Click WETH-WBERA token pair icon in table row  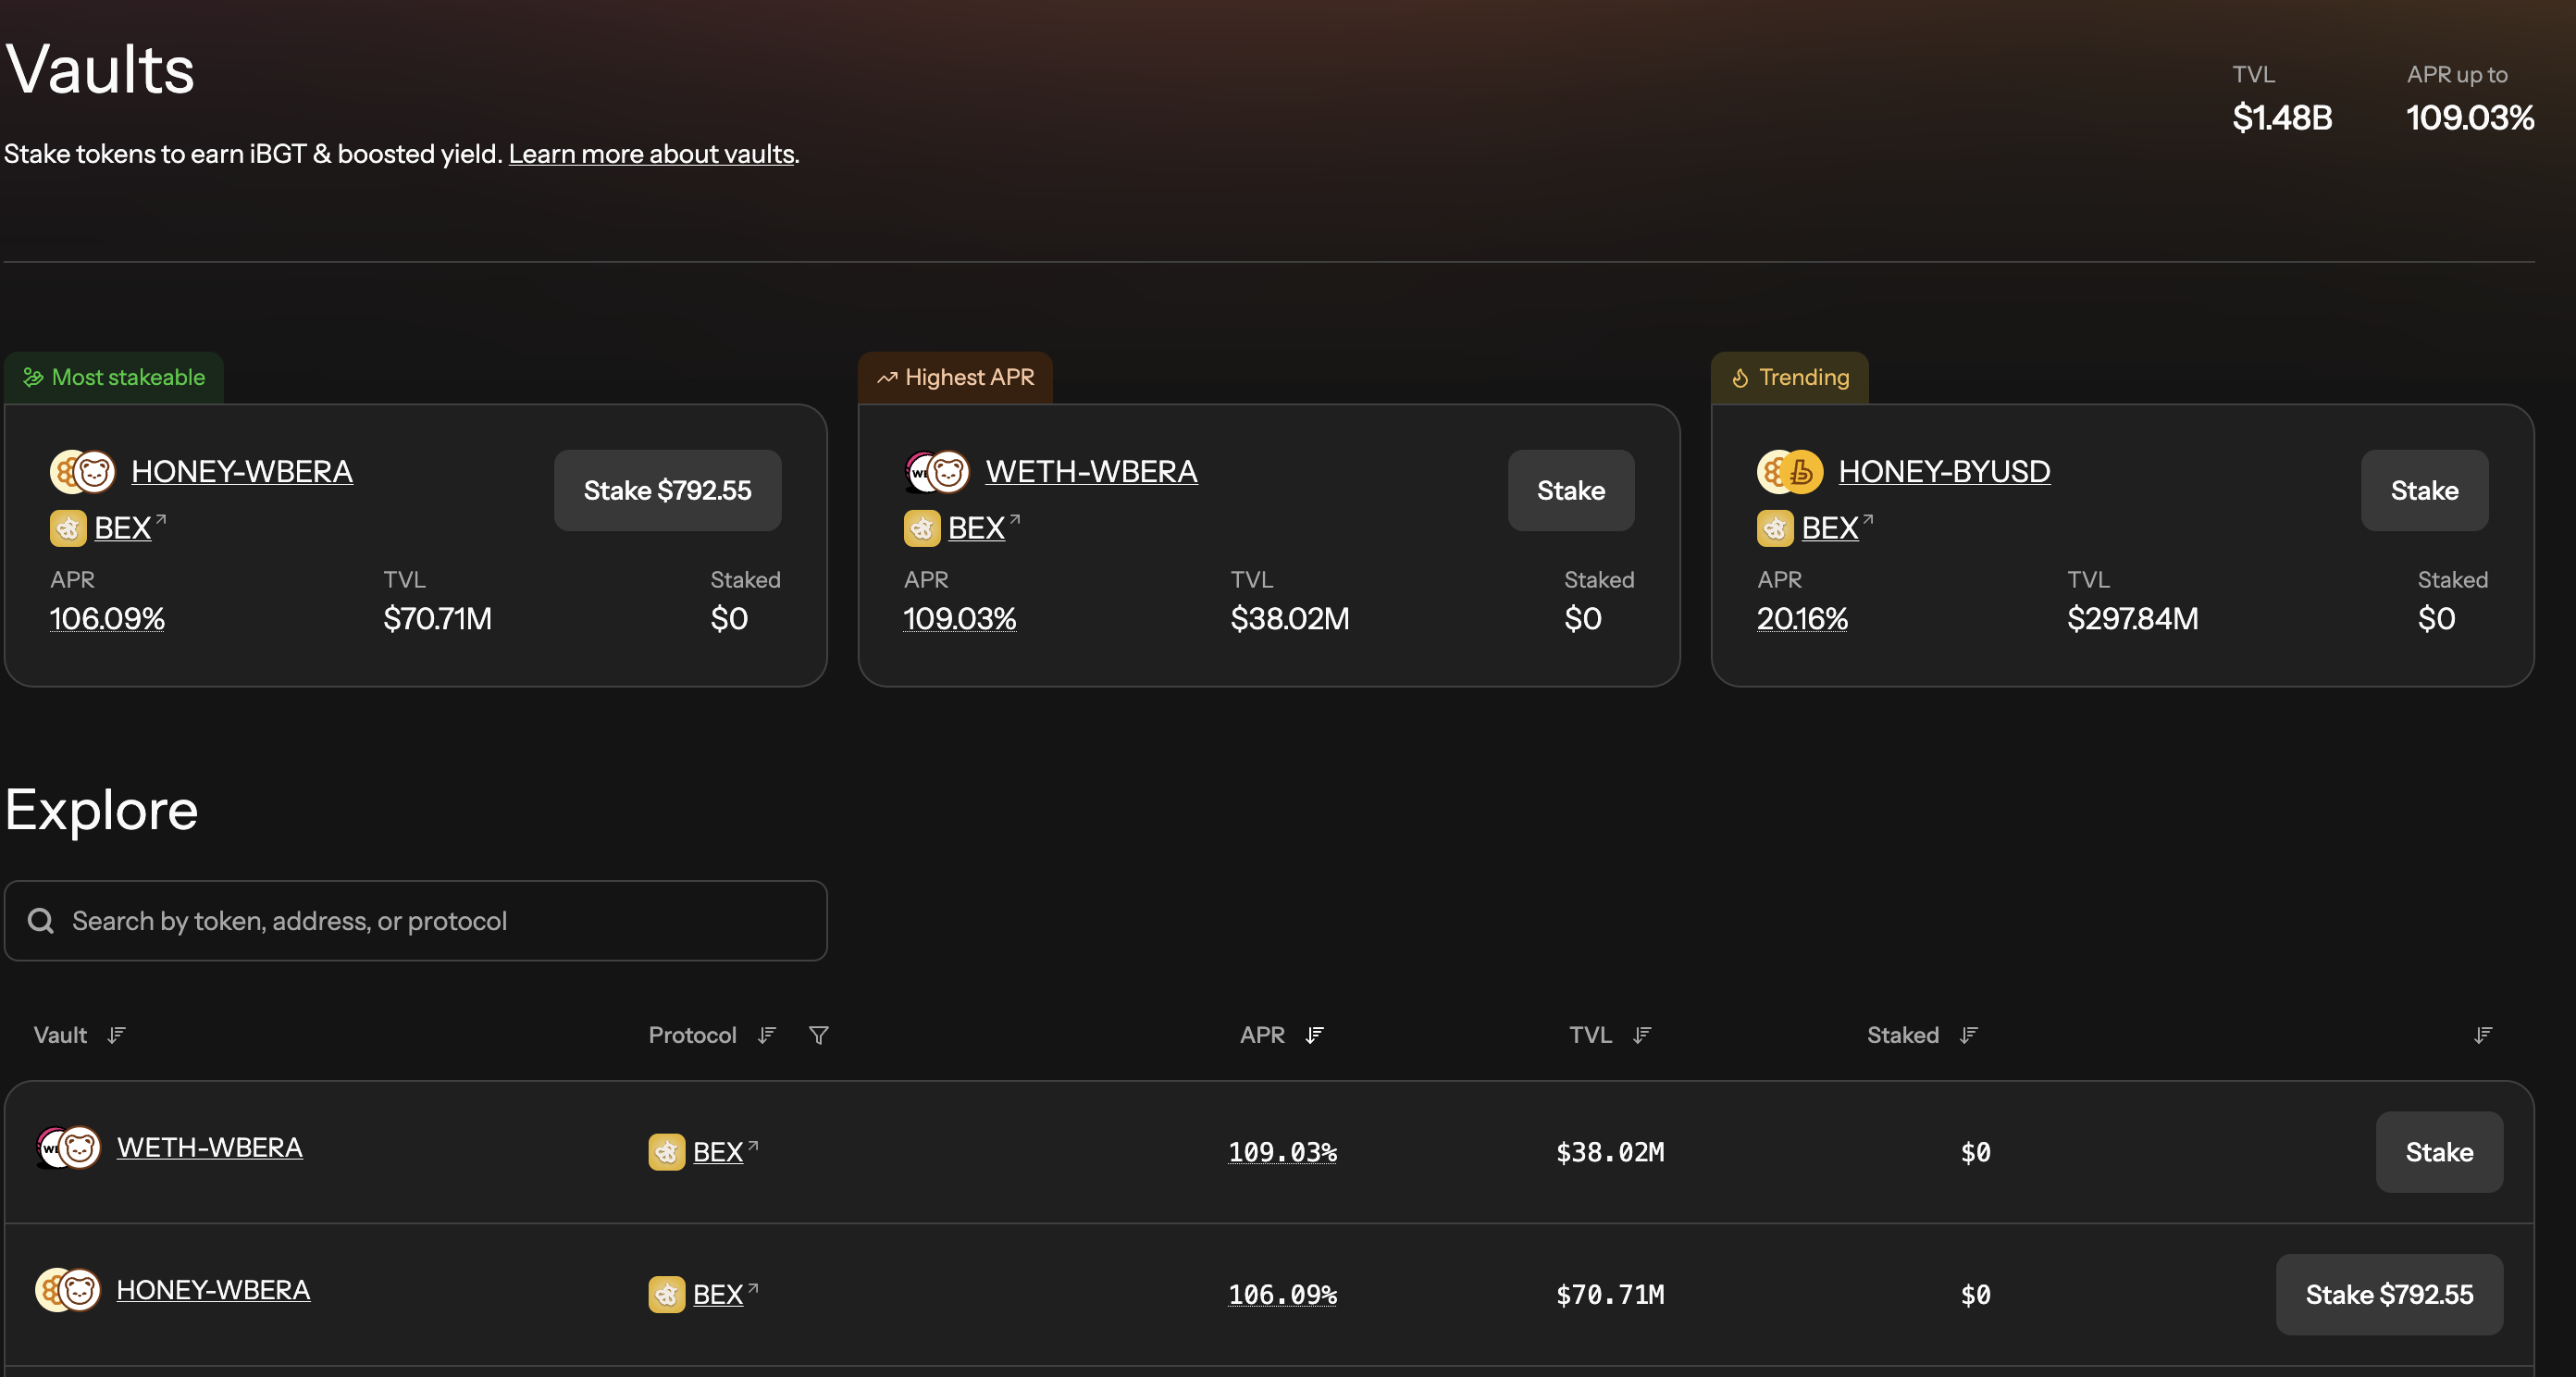coord(68,1147)
